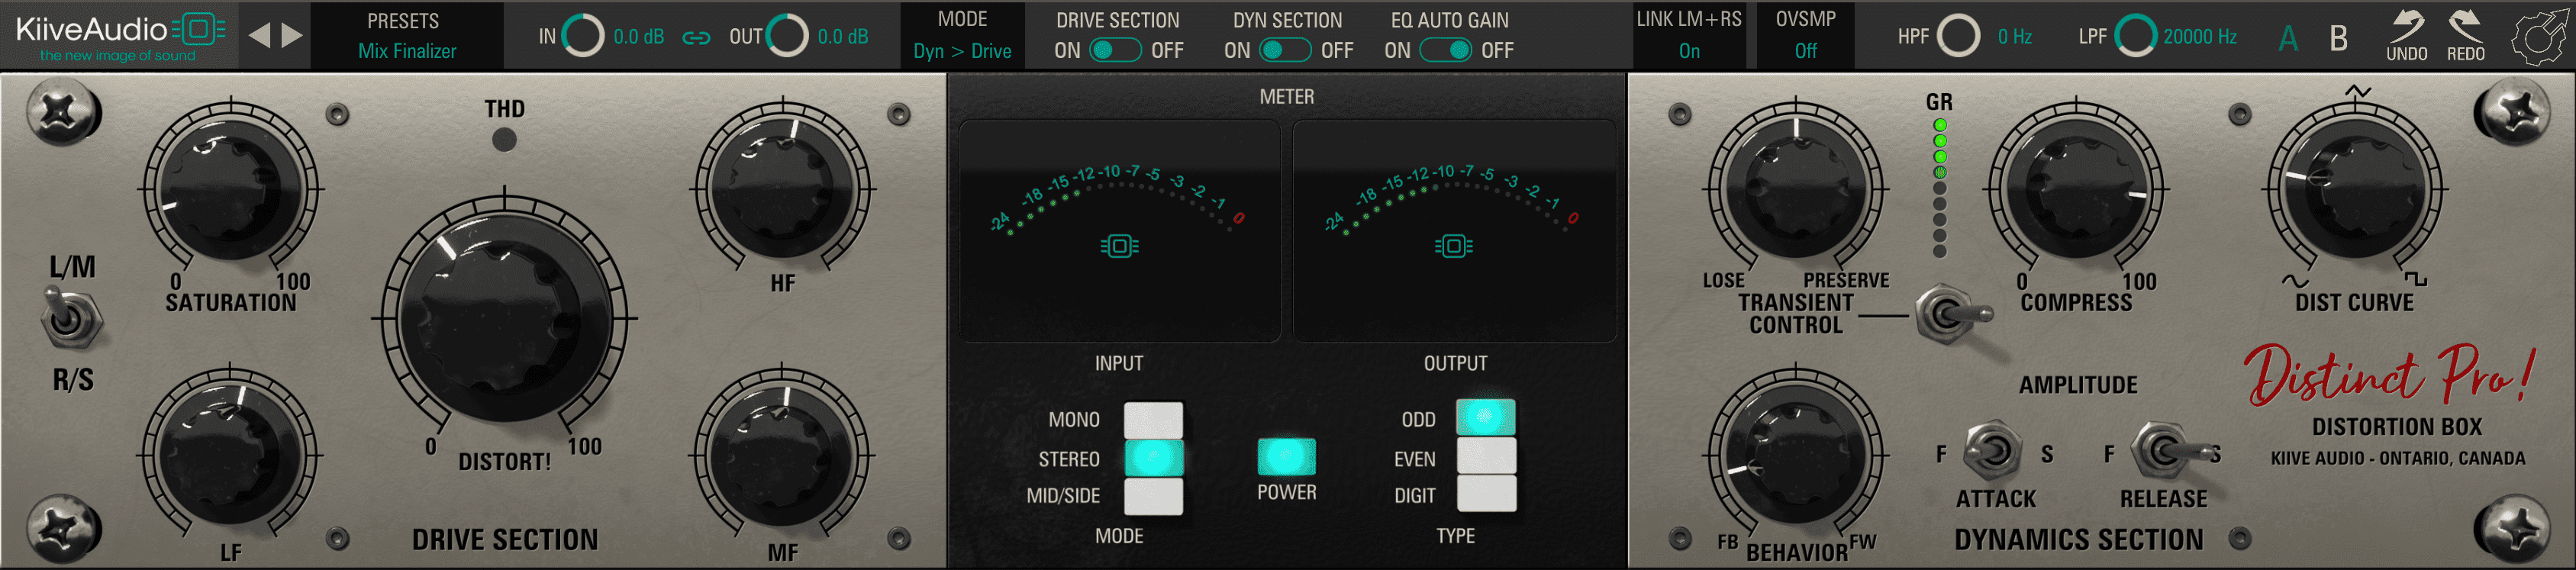The height and width of the screenshot is (570, 2576).
Task: Toggle the POWER button
Action: pos(1286,456)
